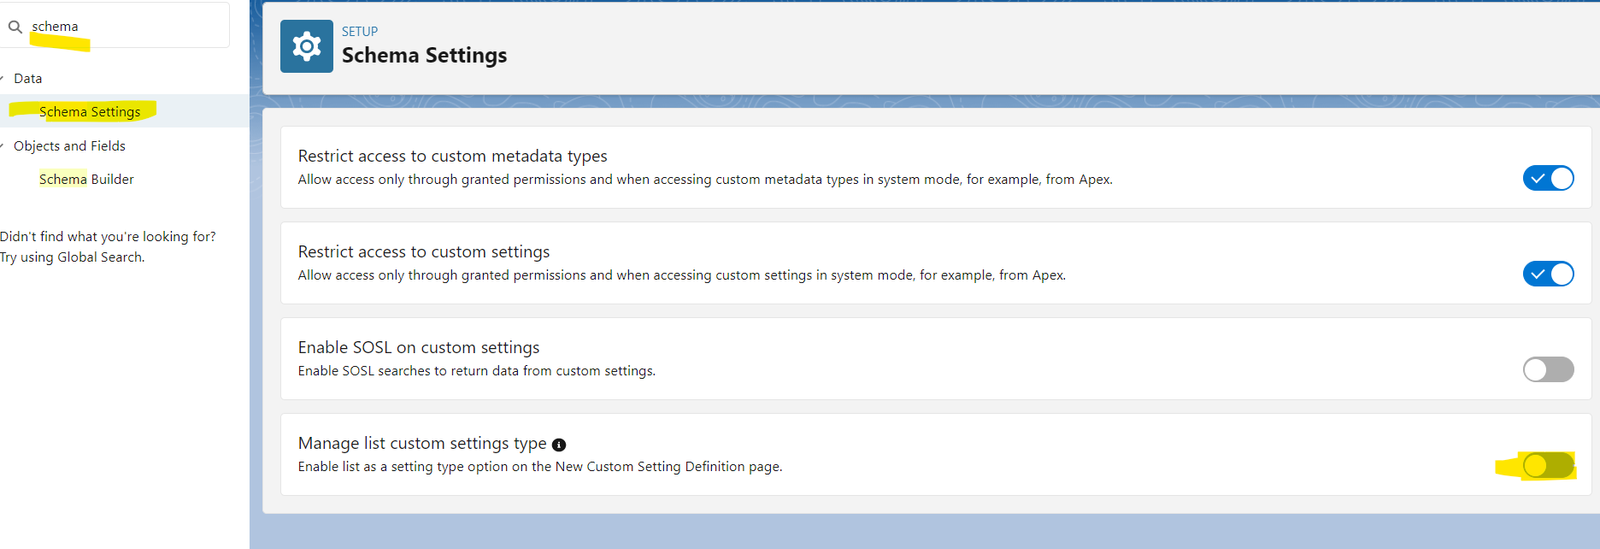Collapse the Data section in sidebar

pyautogui.click(x=3, y=78)
